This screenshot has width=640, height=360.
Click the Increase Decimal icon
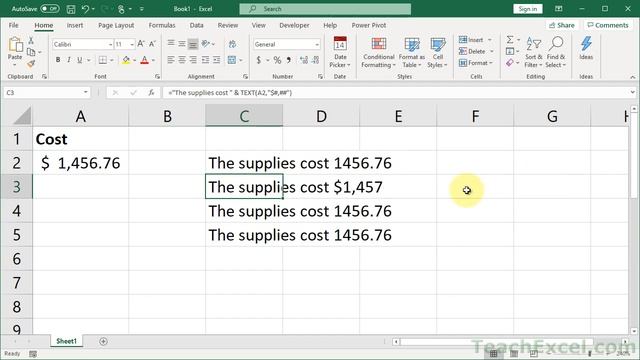[x=304, y=60]
